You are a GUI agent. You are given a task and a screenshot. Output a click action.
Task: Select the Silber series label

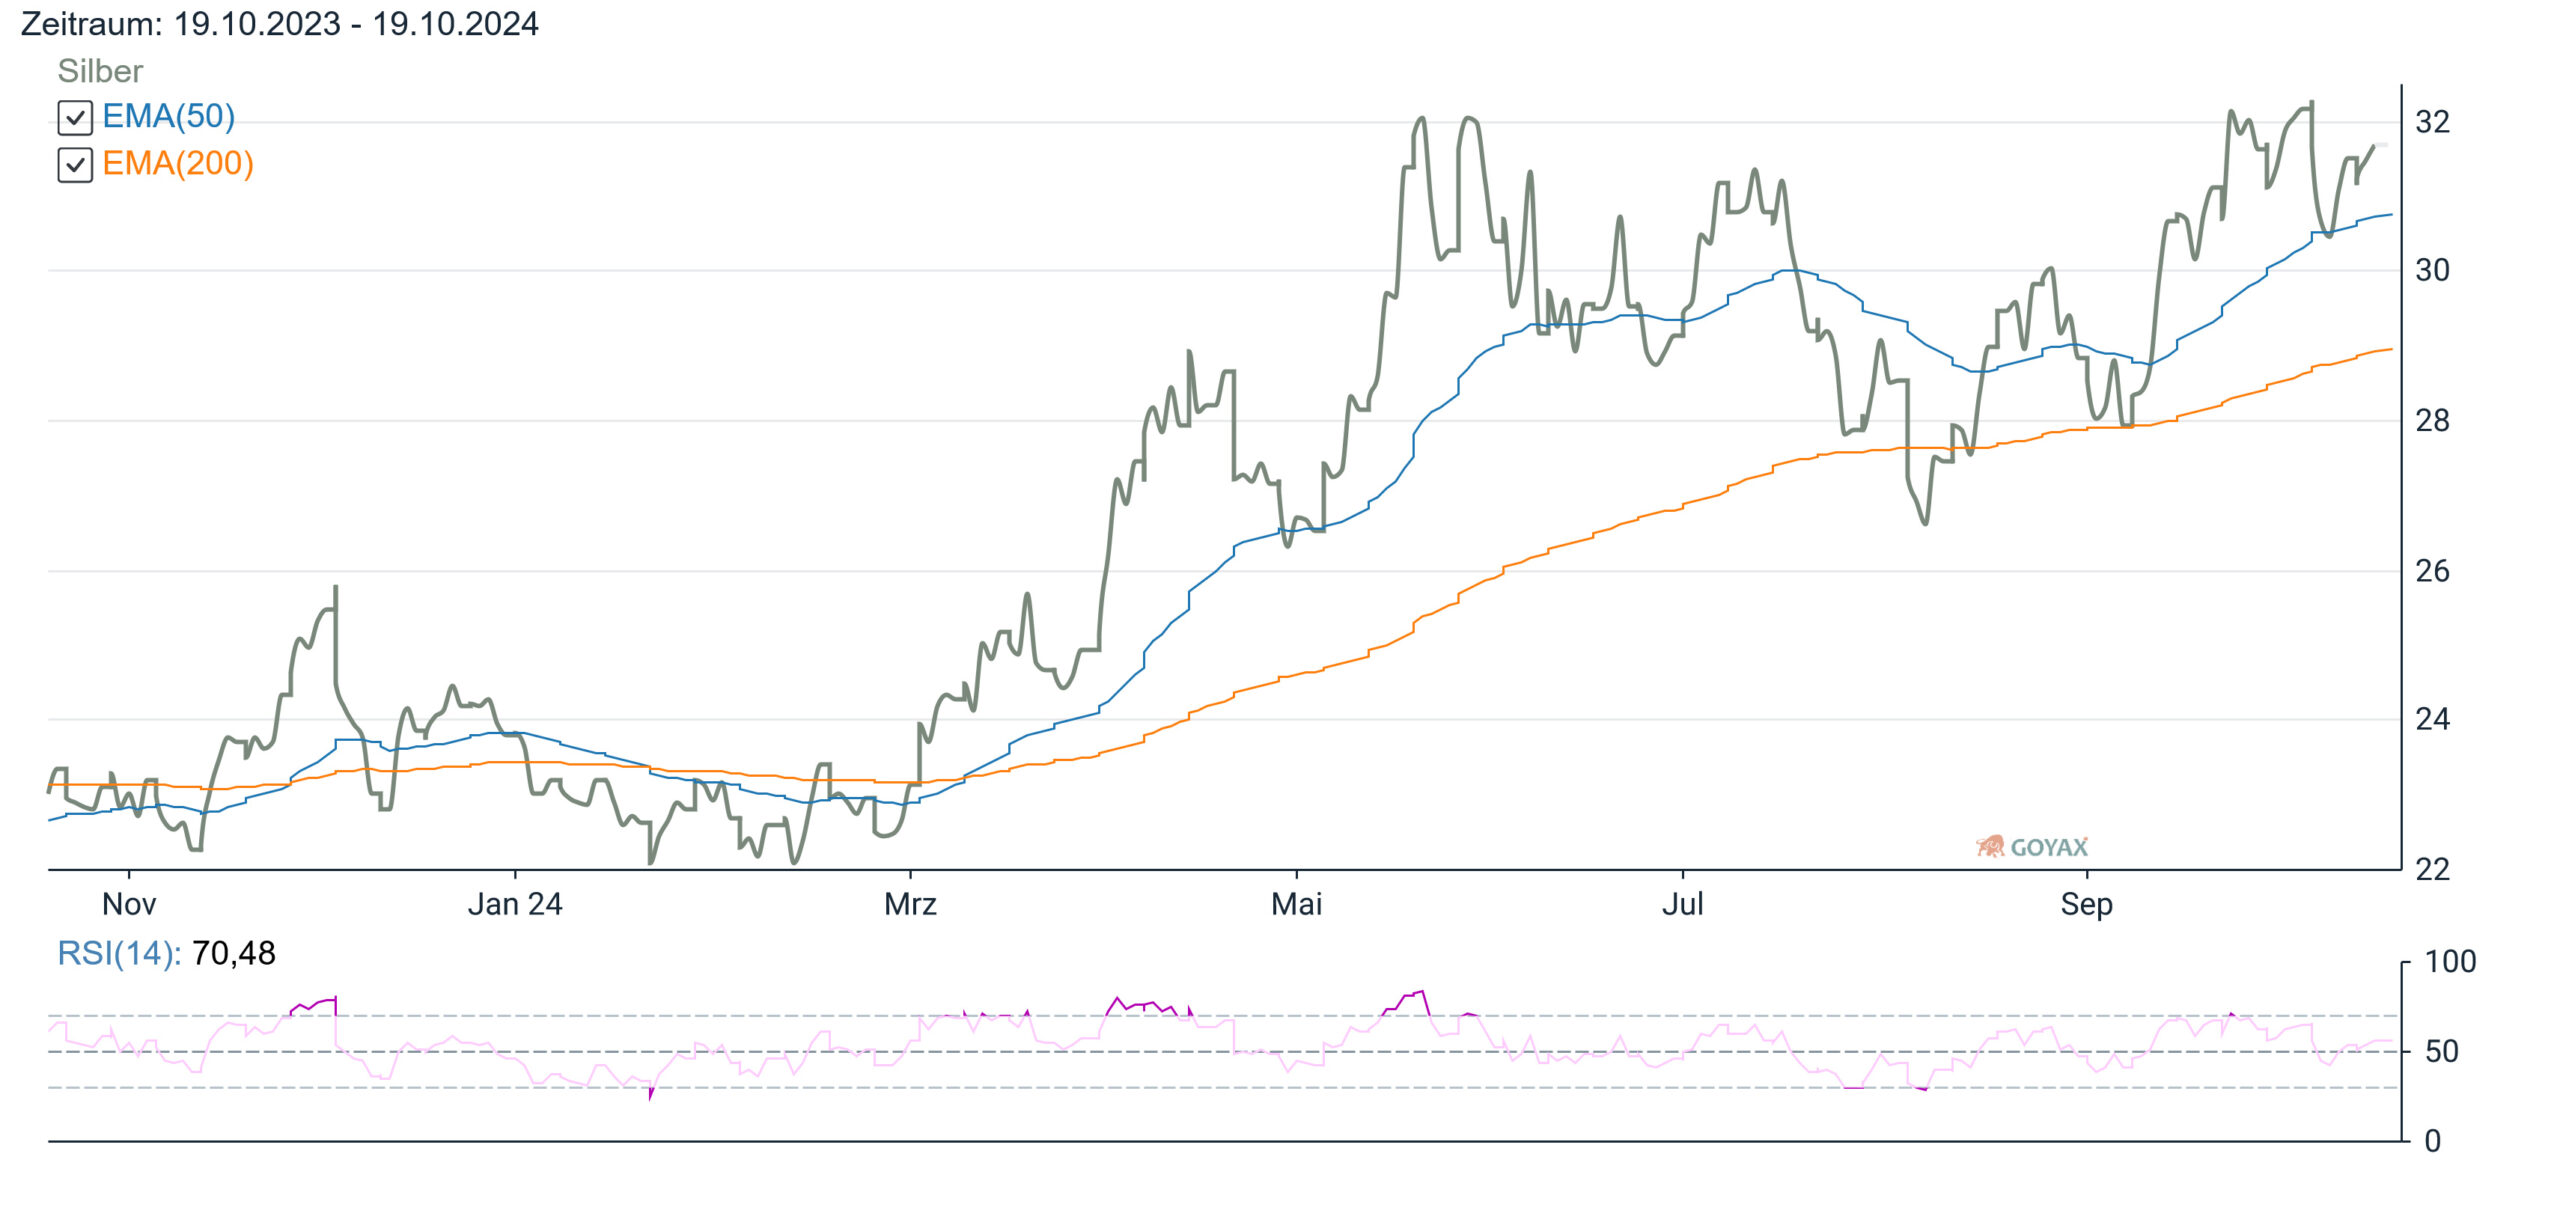[100, 71]
